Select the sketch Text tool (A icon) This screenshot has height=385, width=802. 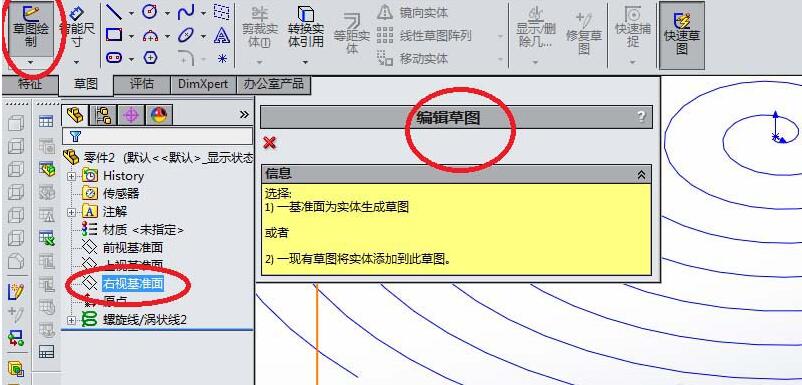click(221, 35)
